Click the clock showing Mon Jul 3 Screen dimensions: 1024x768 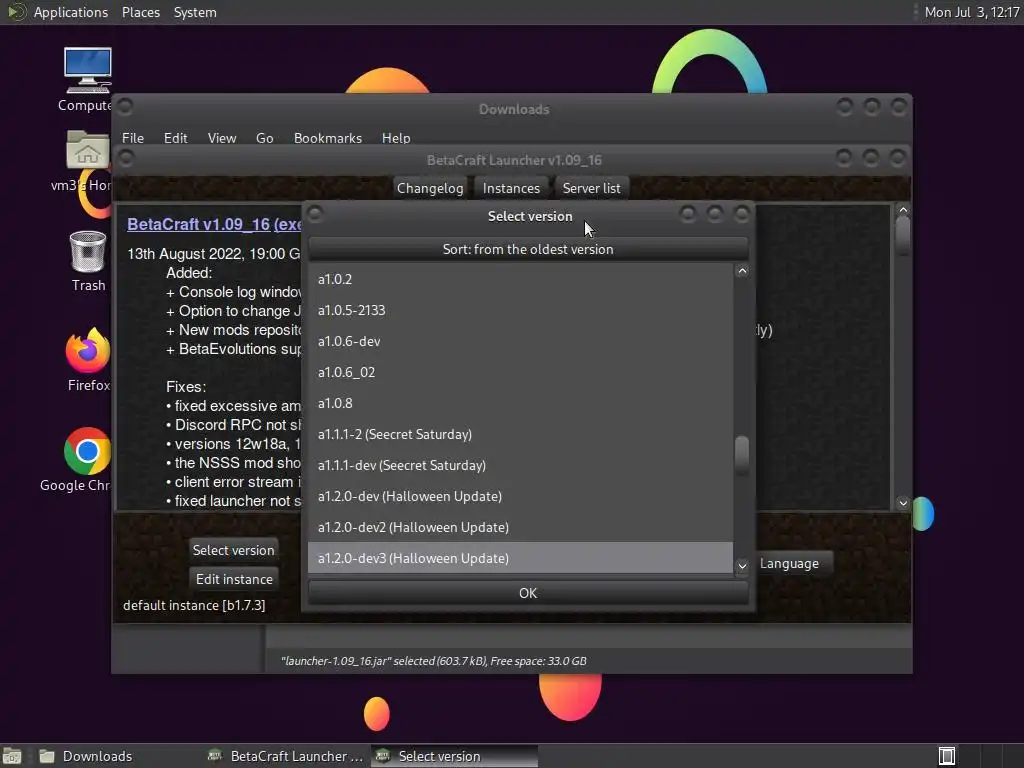point(971,12)
